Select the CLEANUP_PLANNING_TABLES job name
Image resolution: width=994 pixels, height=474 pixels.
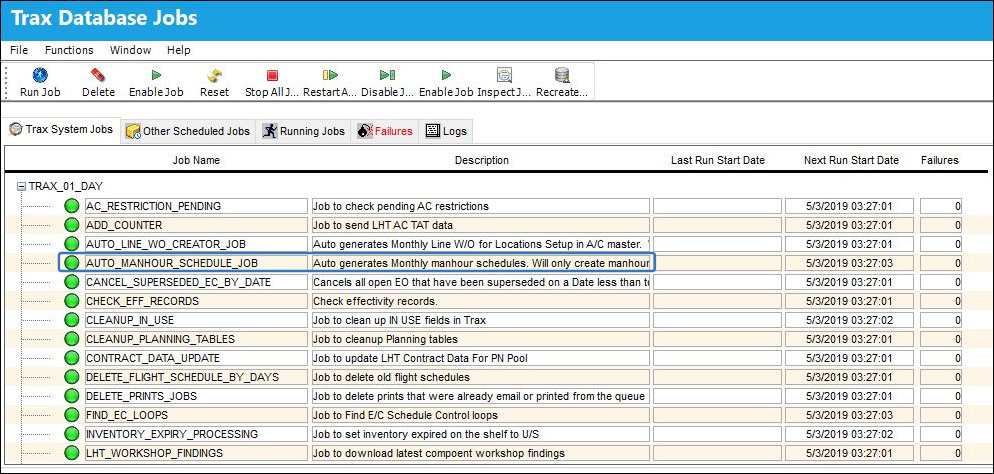click(x=196, y=339)
